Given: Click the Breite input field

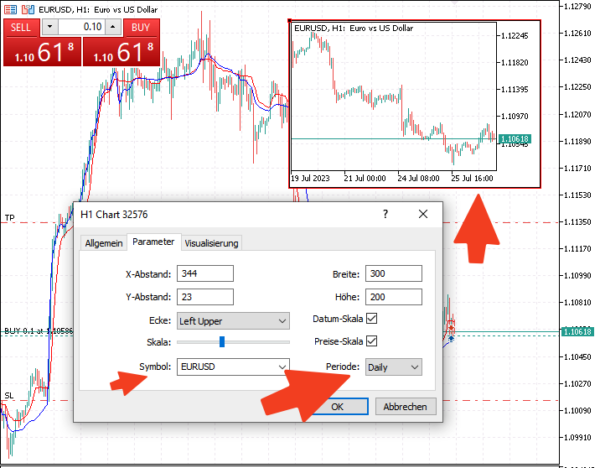Looking at the screenshot, I should [394, 274].
